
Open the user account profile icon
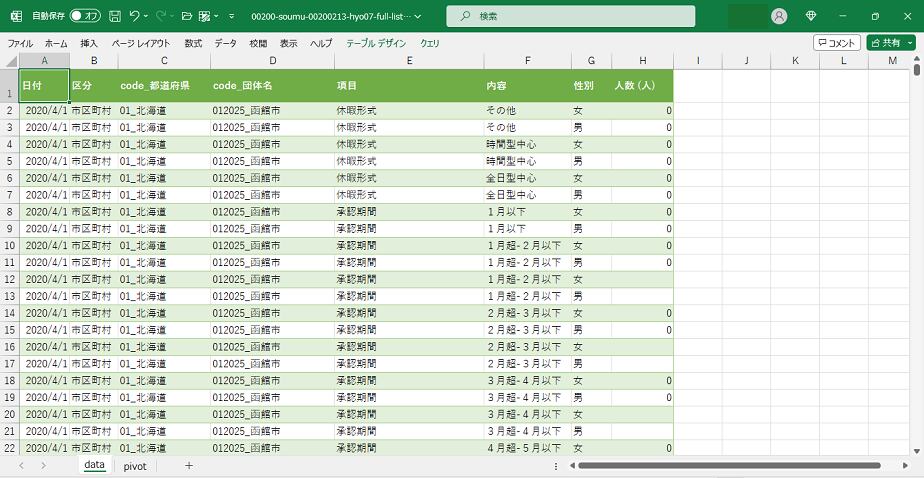779,17
